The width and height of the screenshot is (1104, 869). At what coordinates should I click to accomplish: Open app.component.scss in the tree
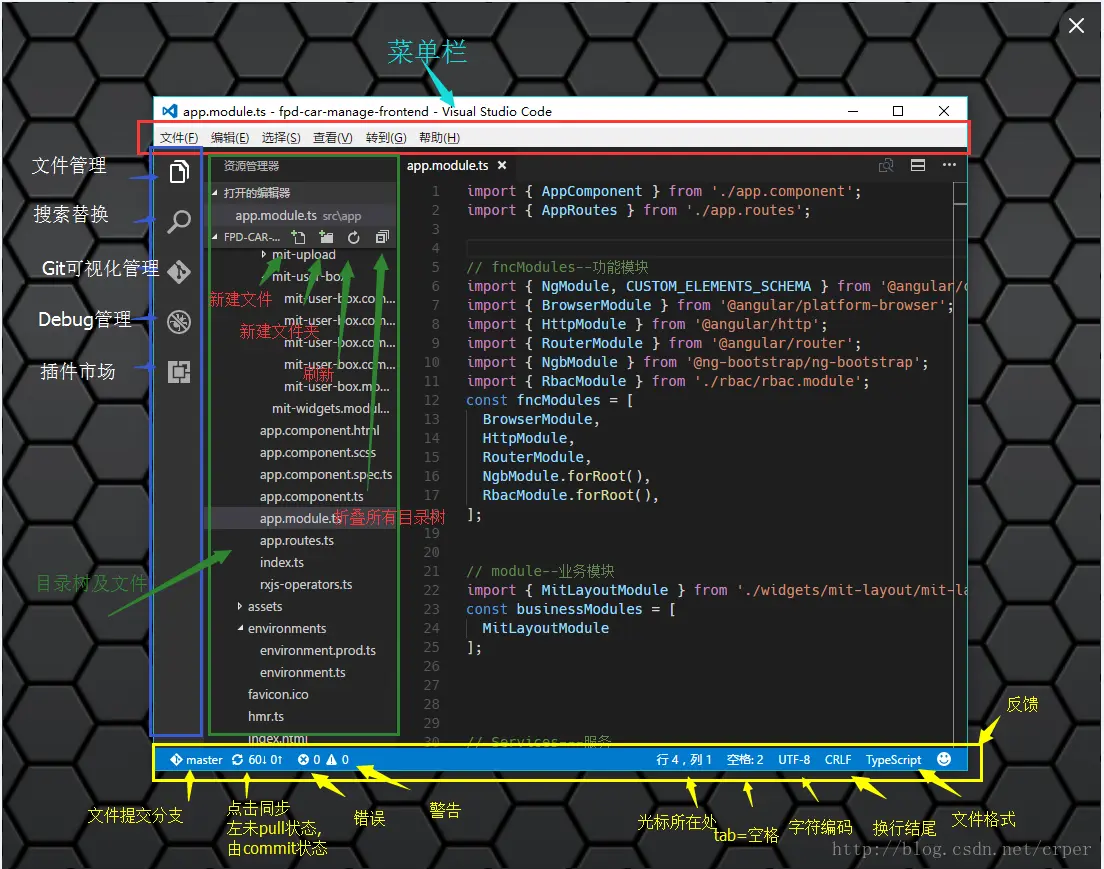(x=318, y=452)
